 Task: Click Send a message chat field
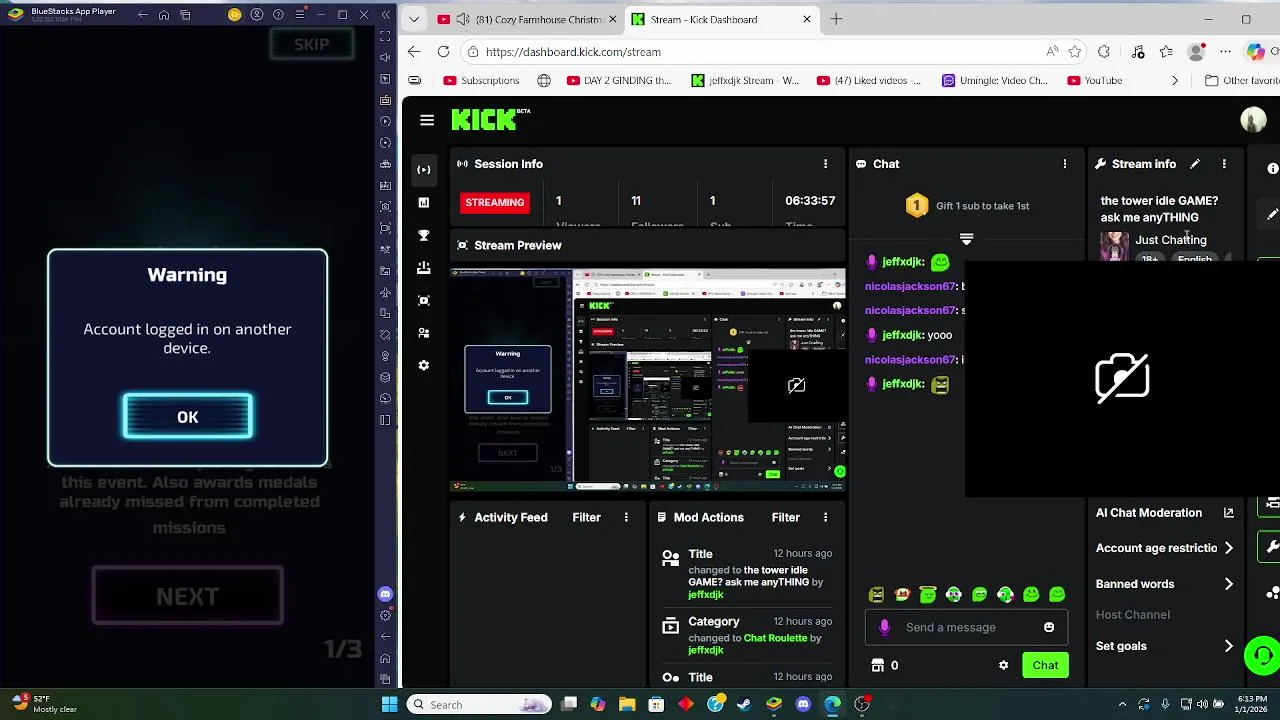coord(966,627)
